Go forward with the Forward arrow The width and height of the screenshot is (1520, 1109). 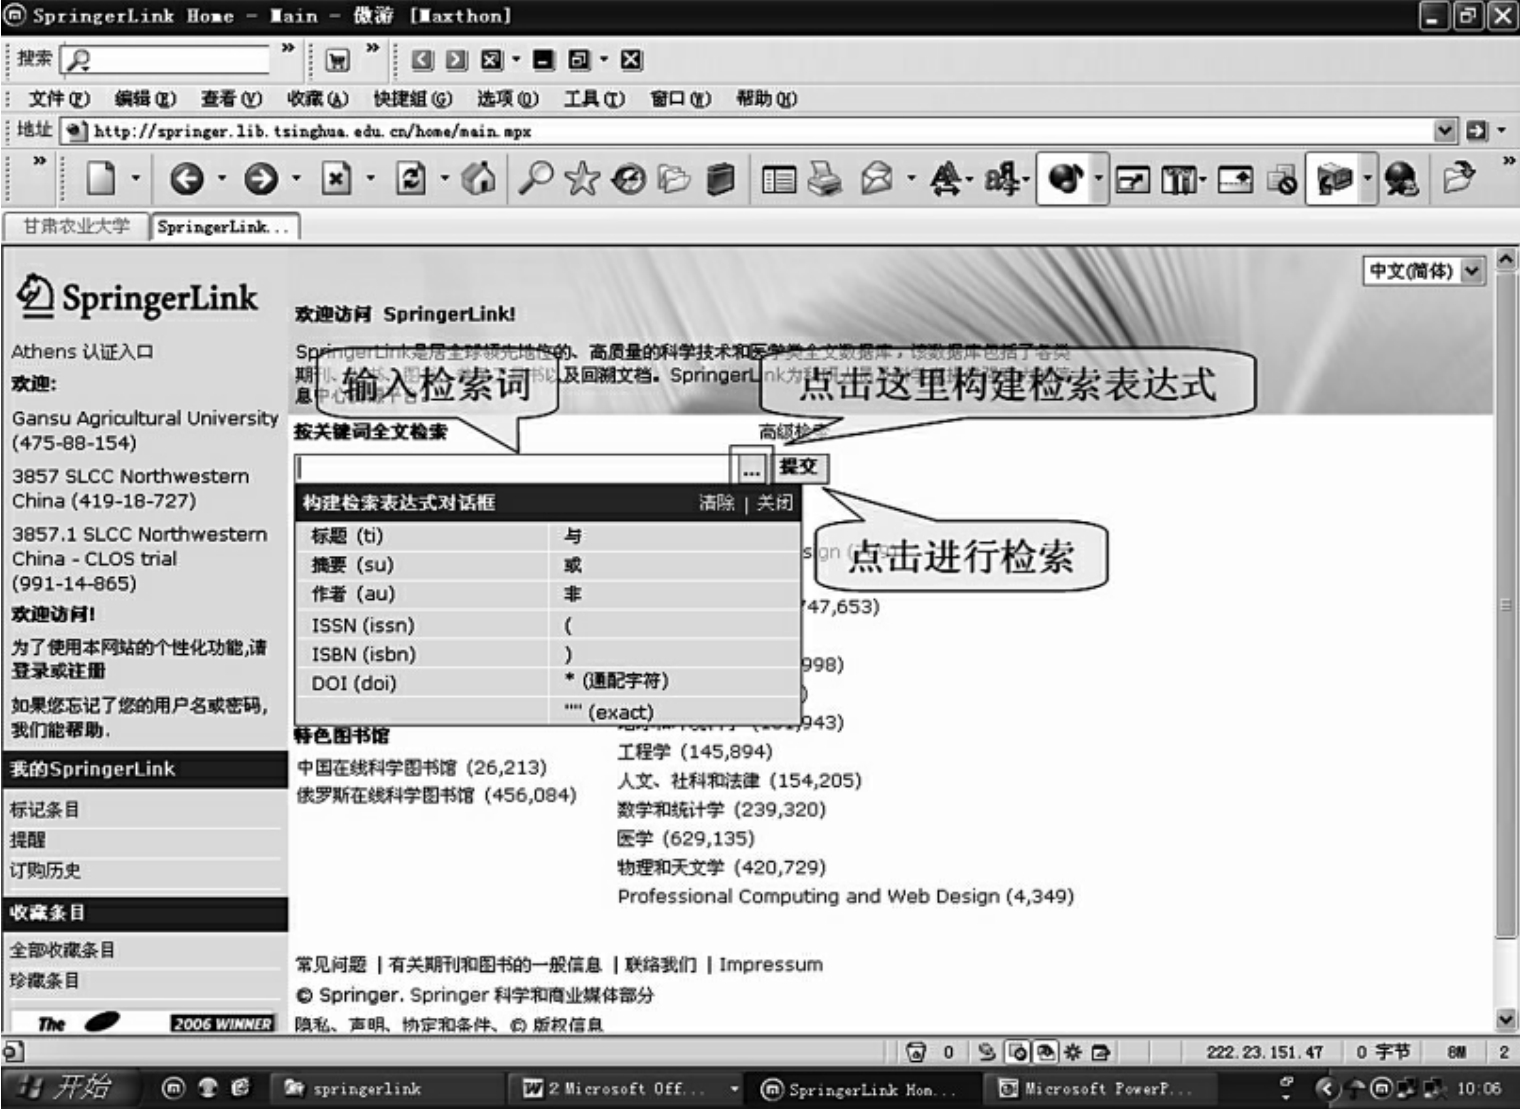pos(261,179)
